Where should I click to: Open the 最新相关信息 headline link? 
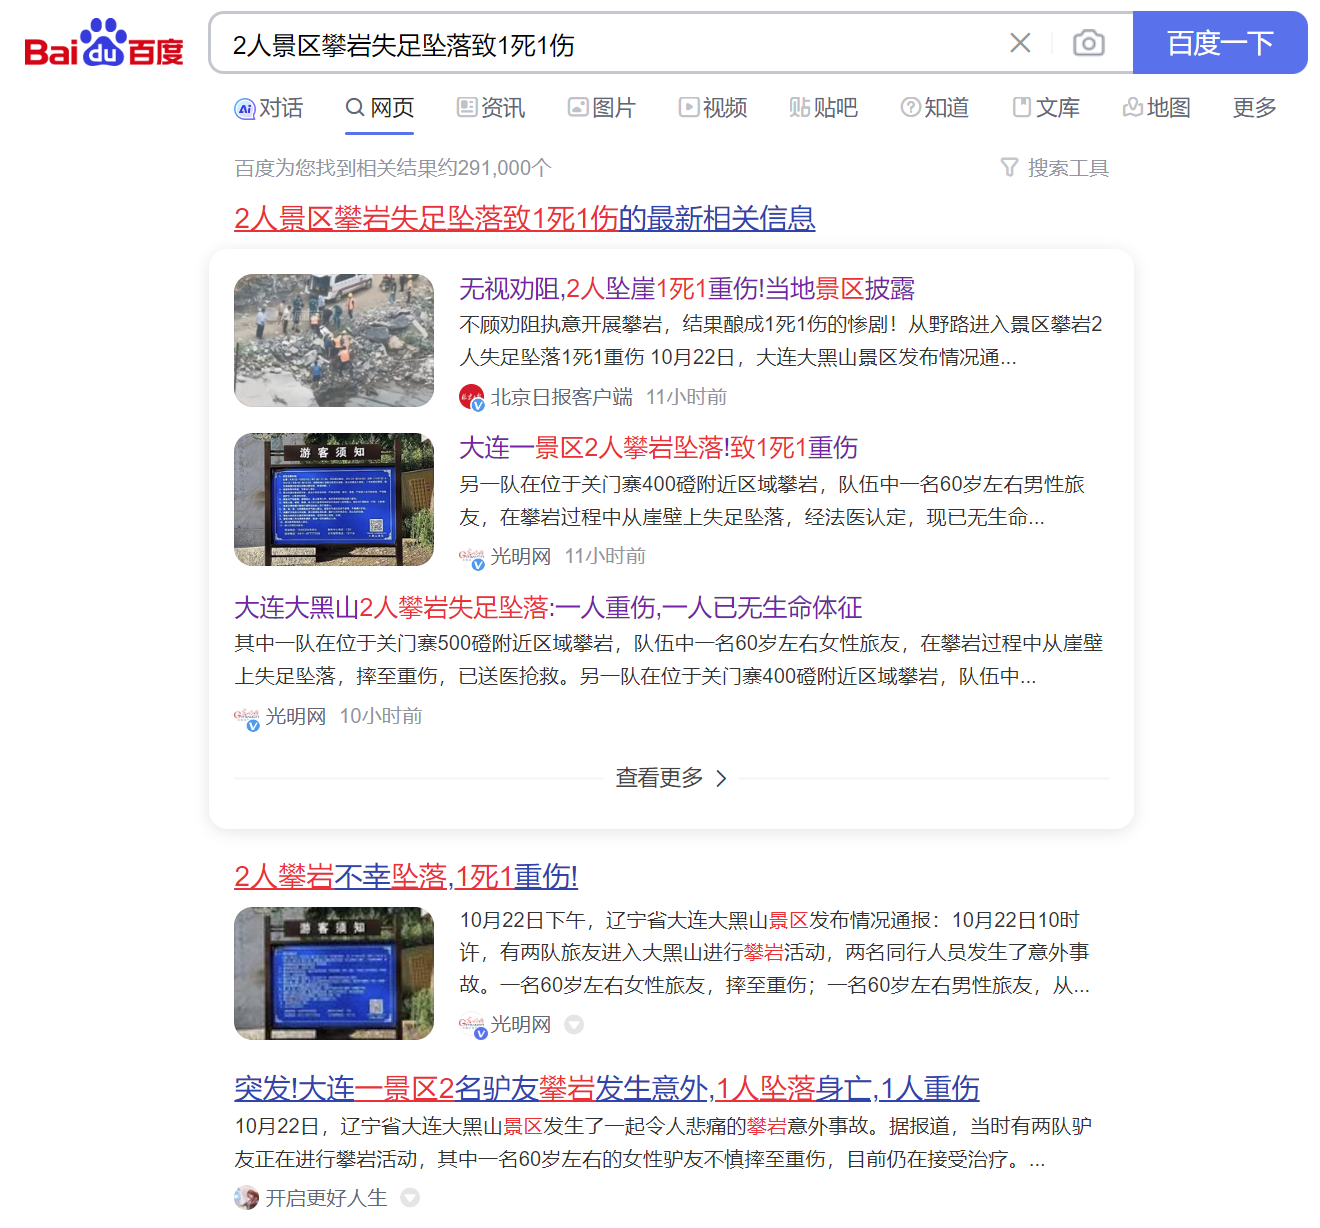click(524, 218)
